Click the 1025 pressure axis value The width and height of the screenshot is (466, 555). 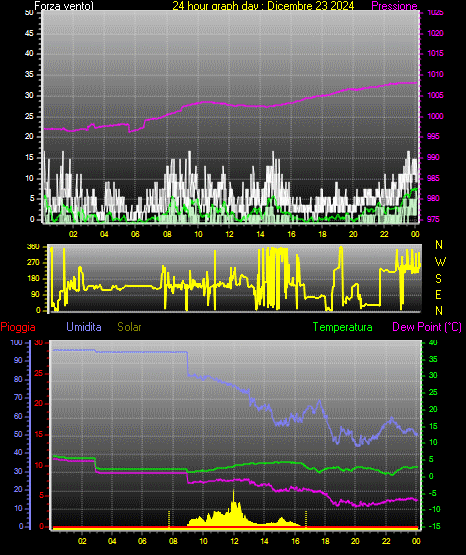tap(435, 13)
